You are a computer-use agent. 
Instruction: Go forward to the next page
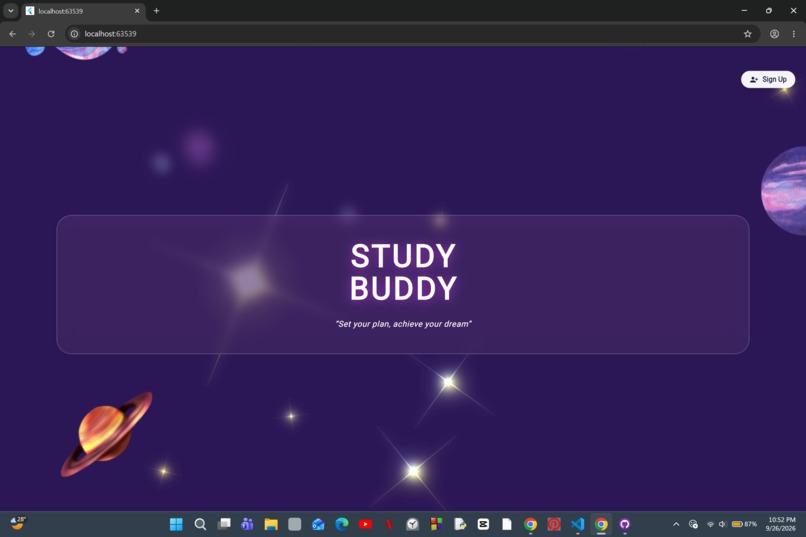(x=31, y=34)
